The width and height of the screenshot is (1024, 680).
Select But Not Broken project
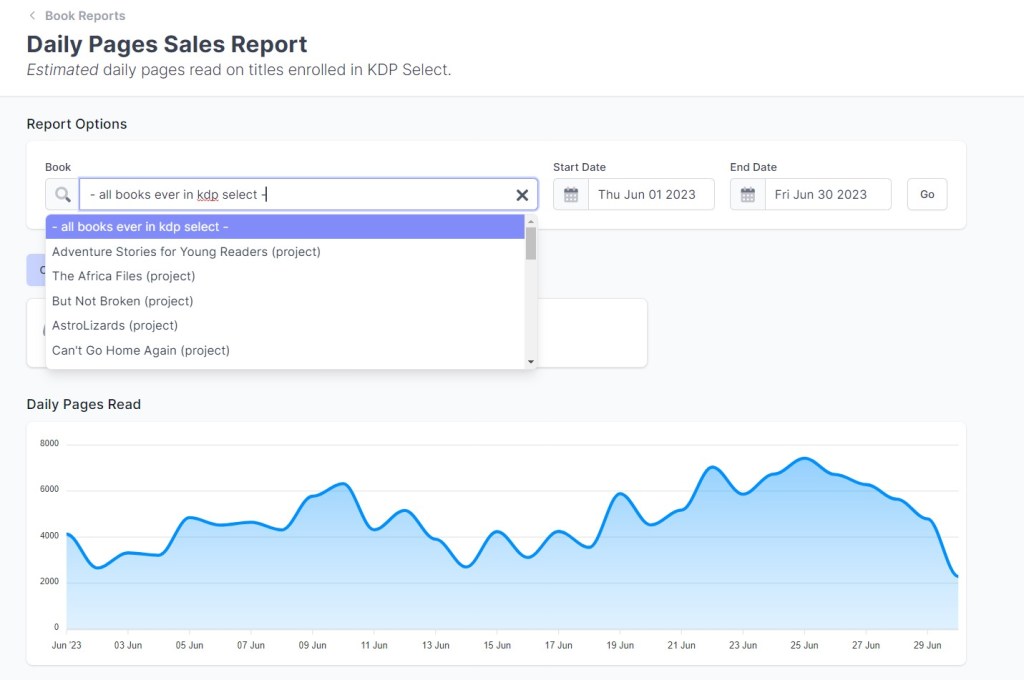[x=122, y=301]
